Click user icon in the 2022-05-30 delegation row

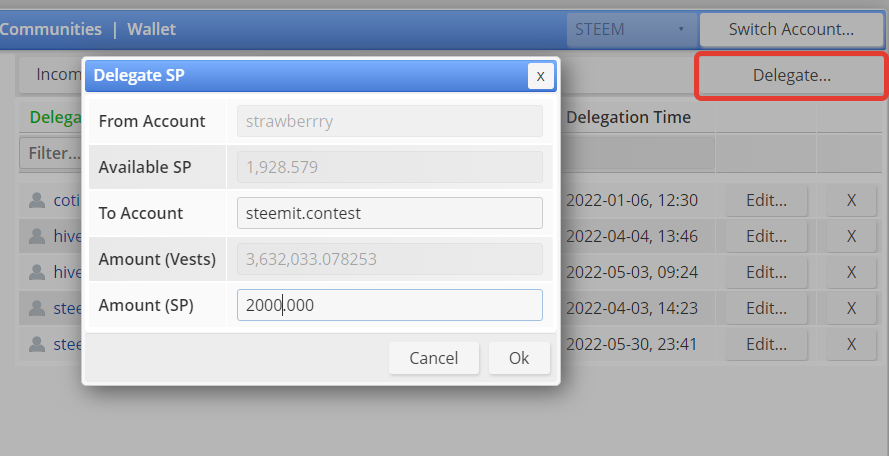(x=38, y=344)
